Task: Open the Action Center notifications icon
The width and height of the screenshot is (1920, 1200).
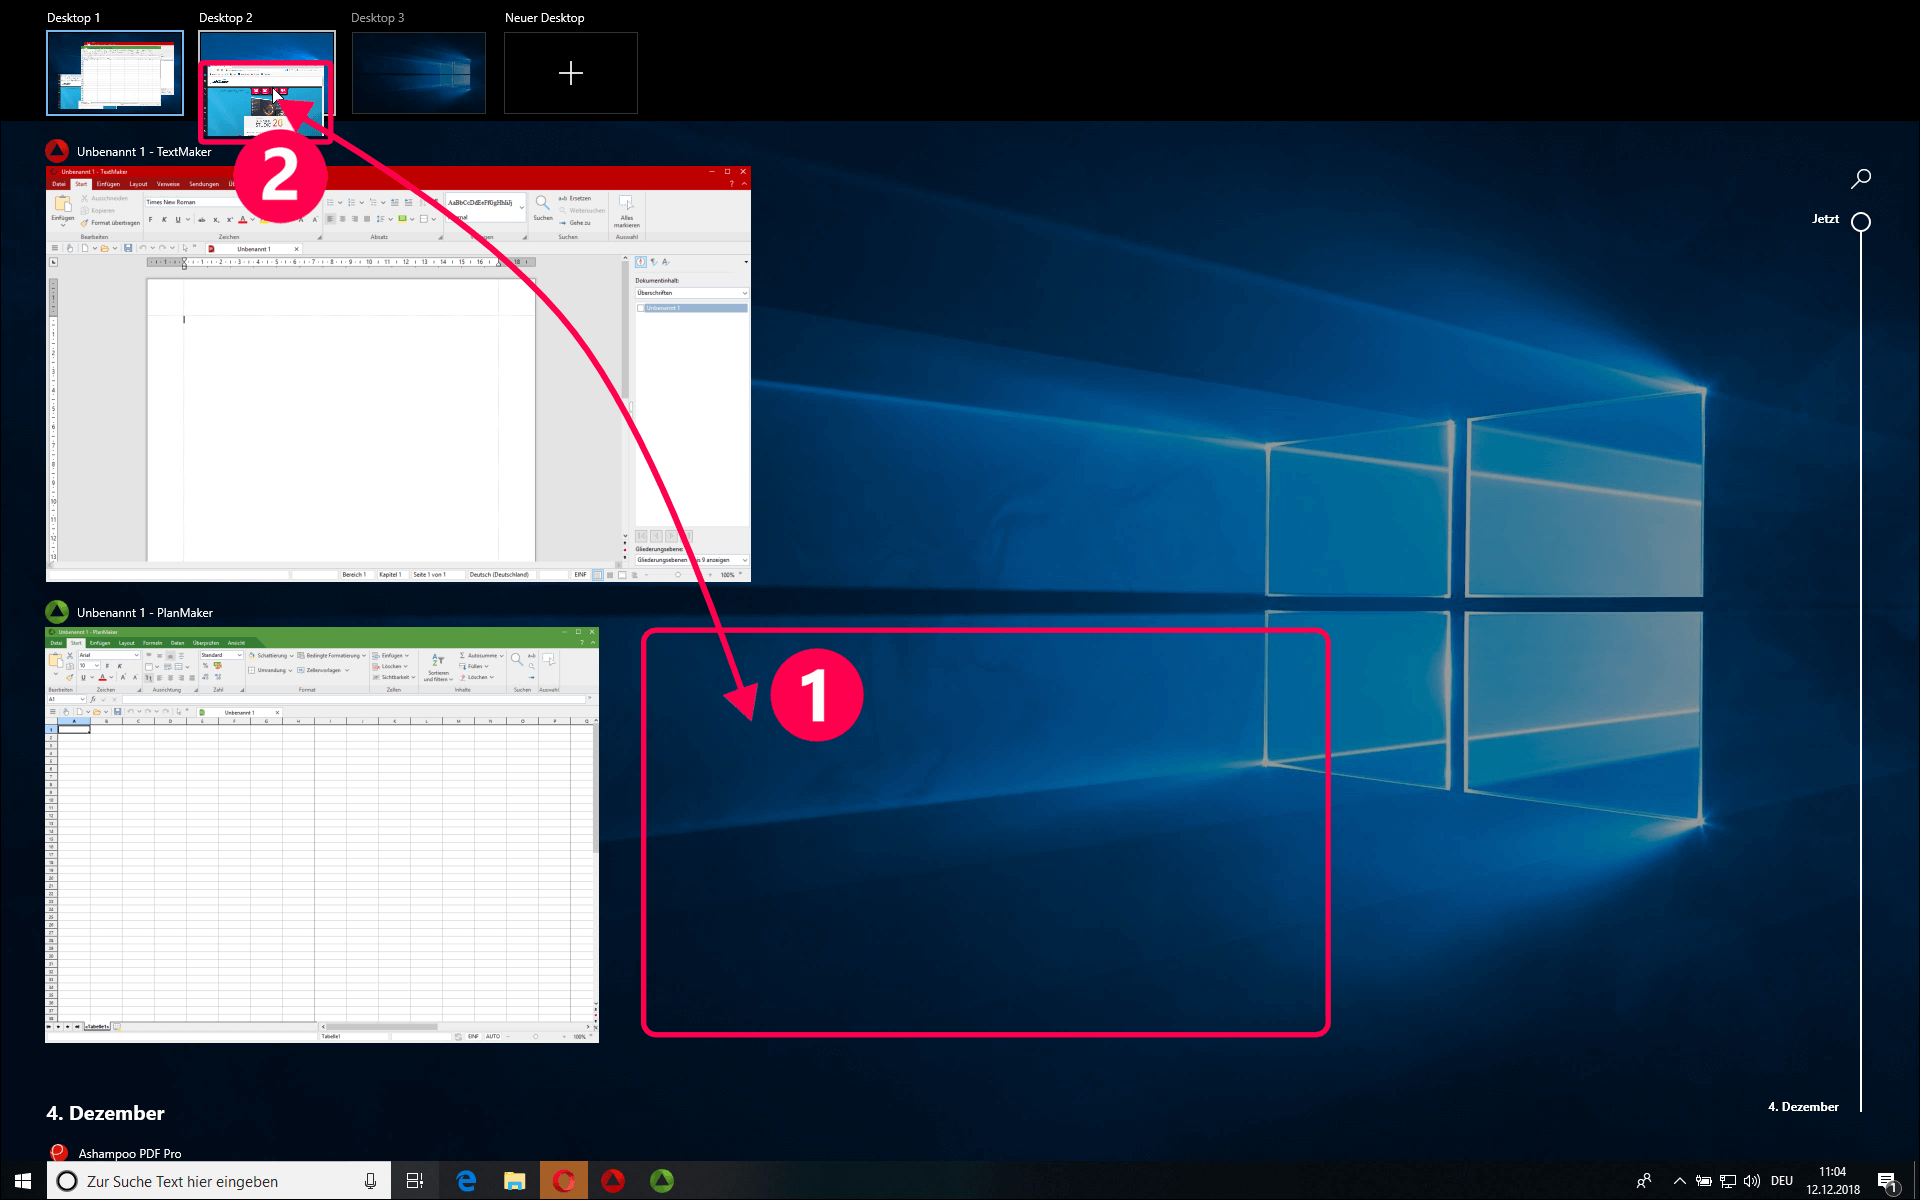Action: 1888,1182
